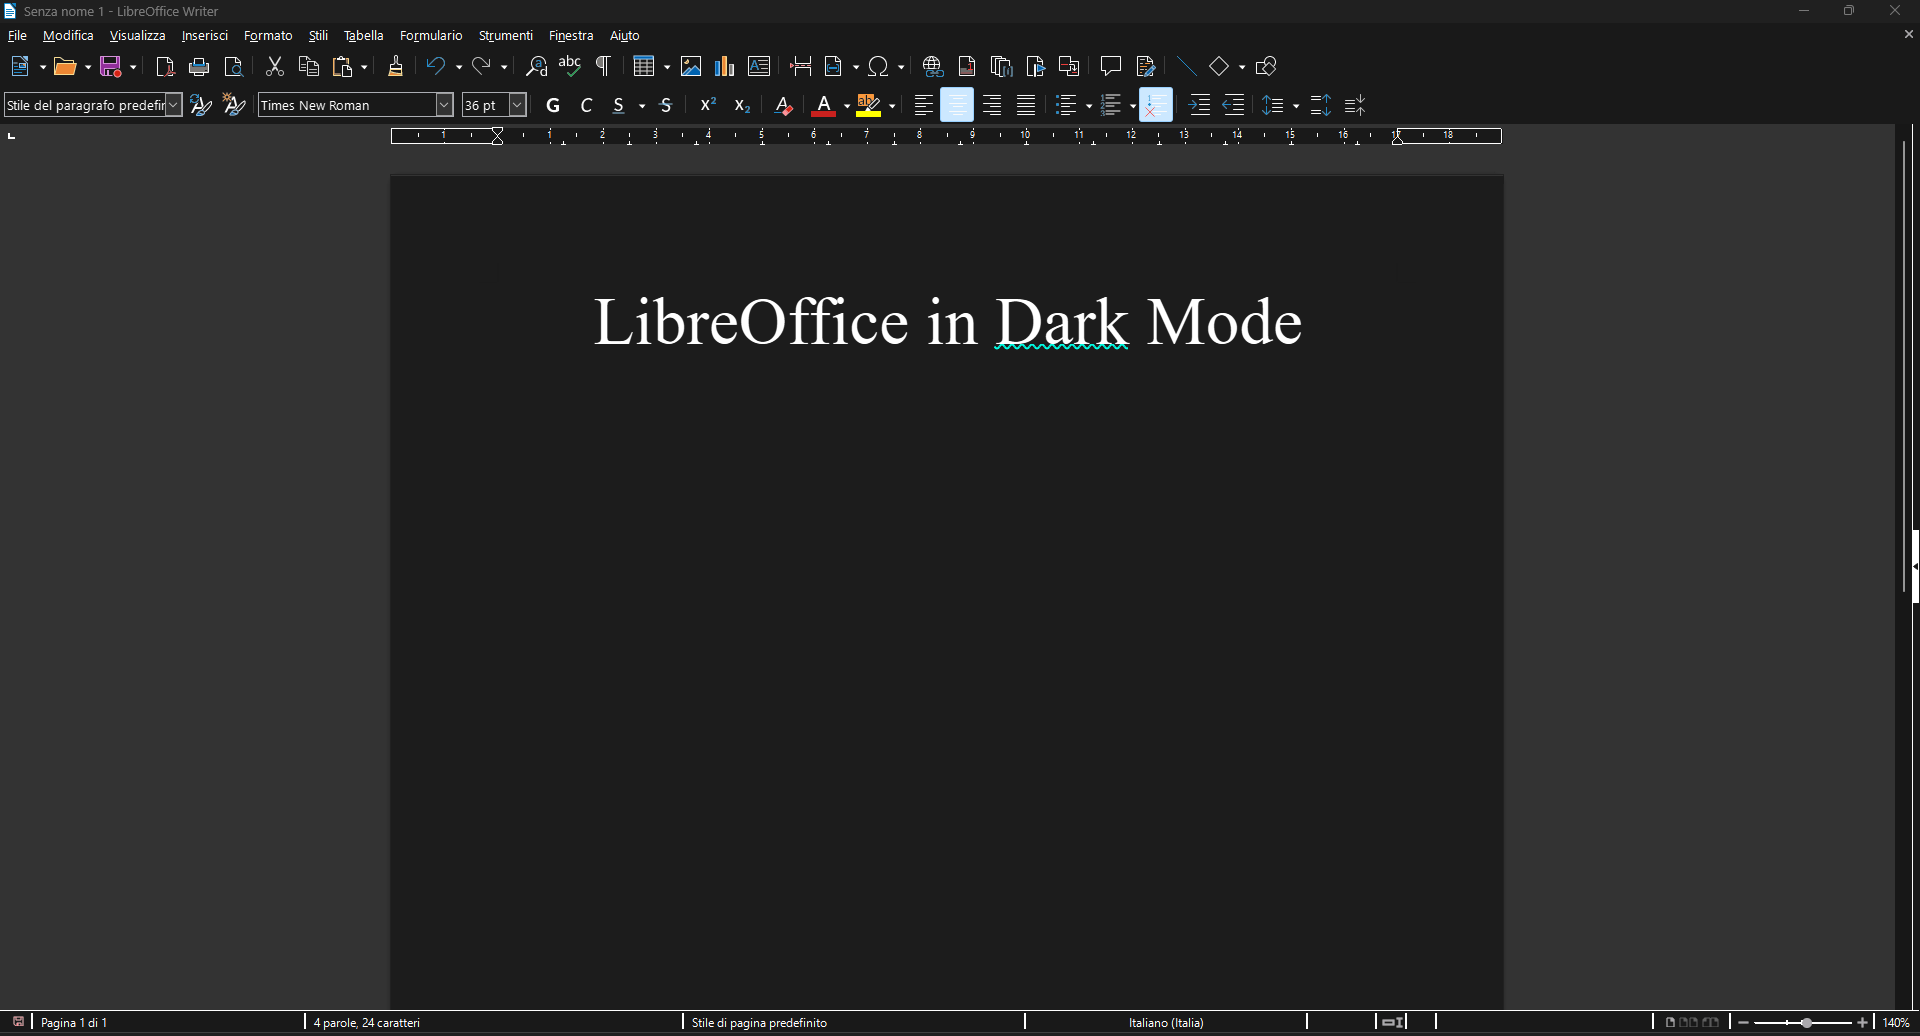1920x1036 pixels.
Task: Click zoom out minus button
Action: [x=1744, y=1023]
